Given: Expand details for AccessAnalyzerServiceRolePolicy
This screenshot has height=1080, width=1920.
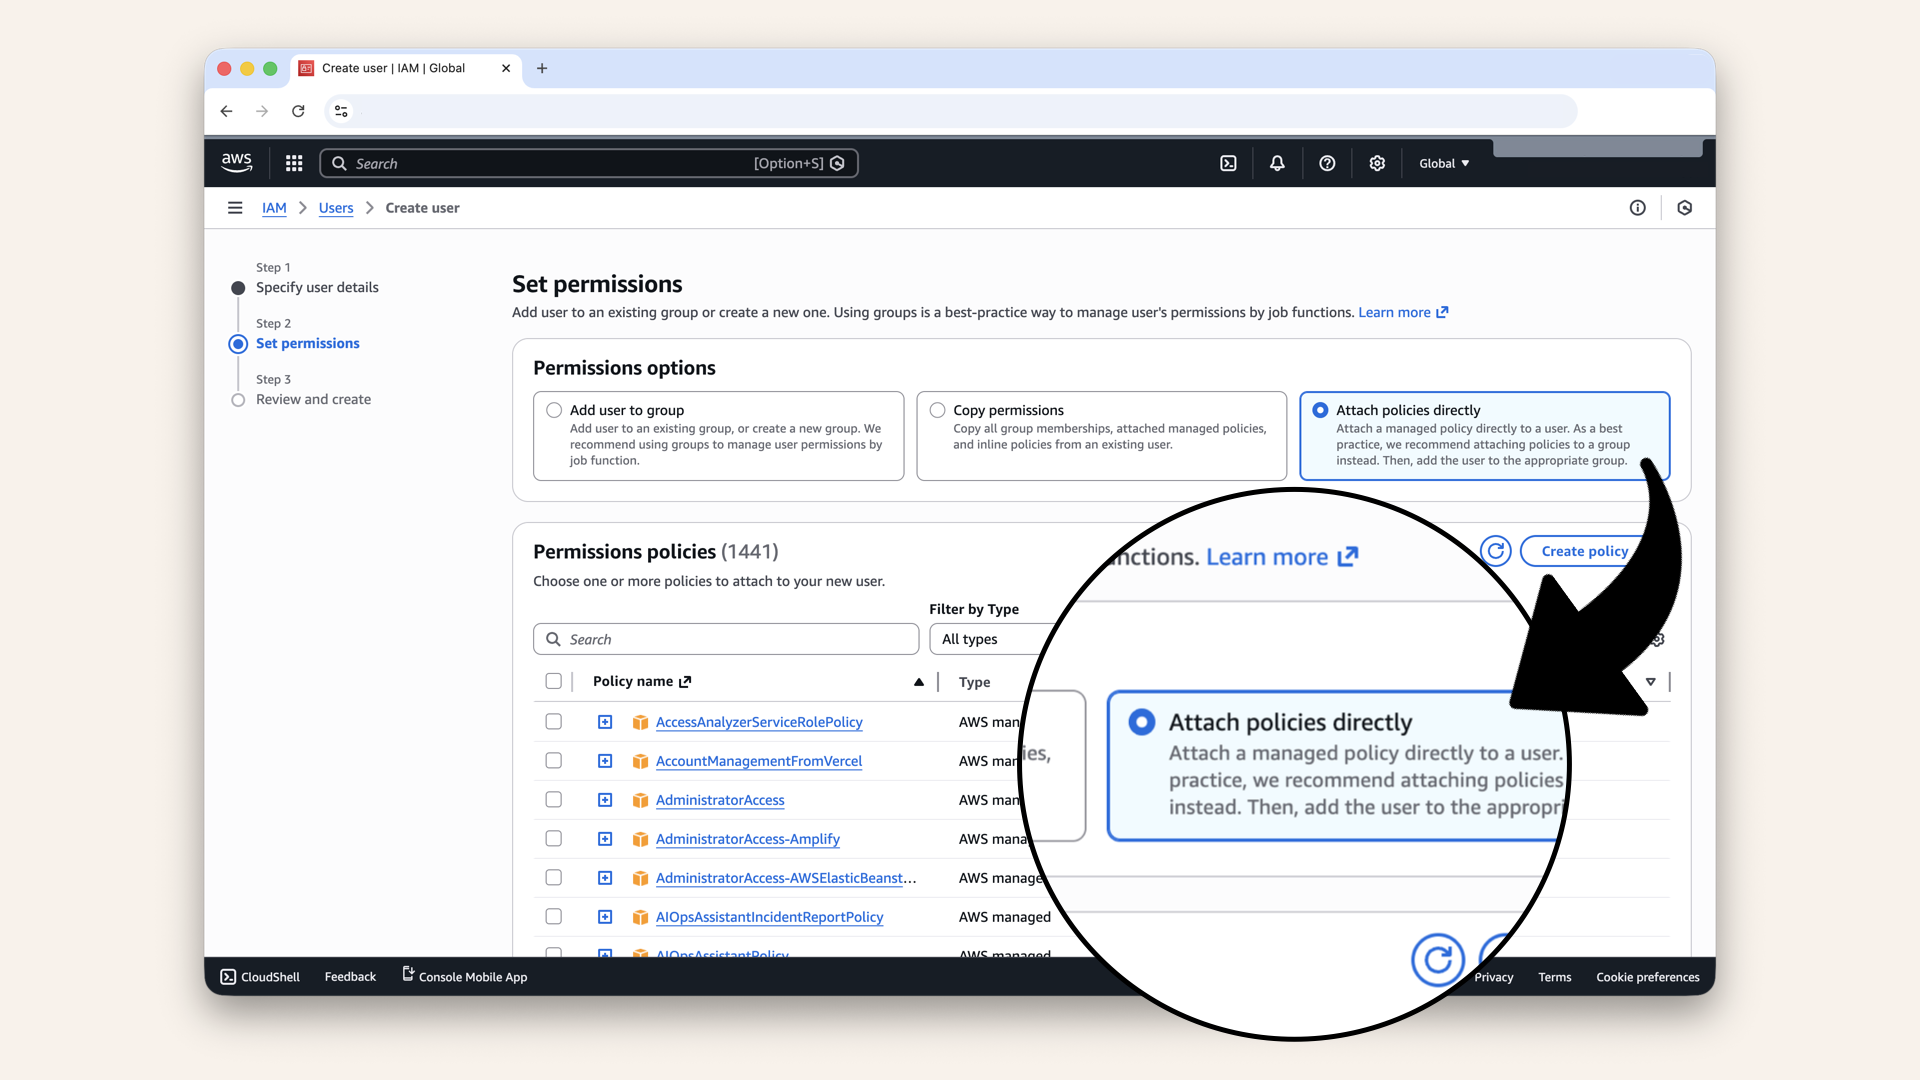Looking at the screenshot, I should click(x=605, y=721).
